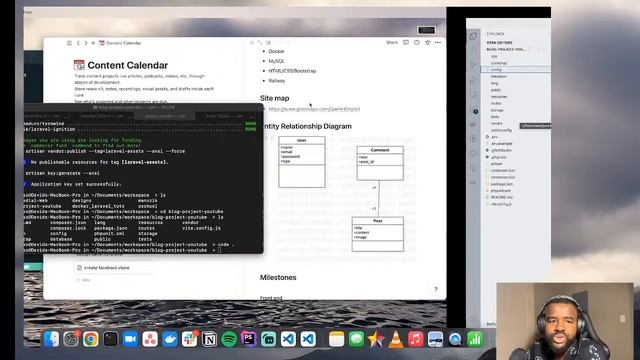Open System Settings gear in Dock
The height and width of the screenshot is (360, 640).
point(71,339)
